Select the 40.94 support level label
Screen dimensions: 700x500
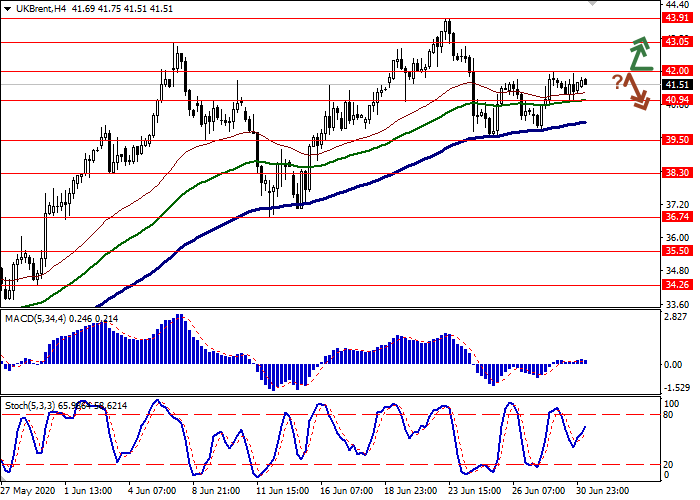[678, 100]
